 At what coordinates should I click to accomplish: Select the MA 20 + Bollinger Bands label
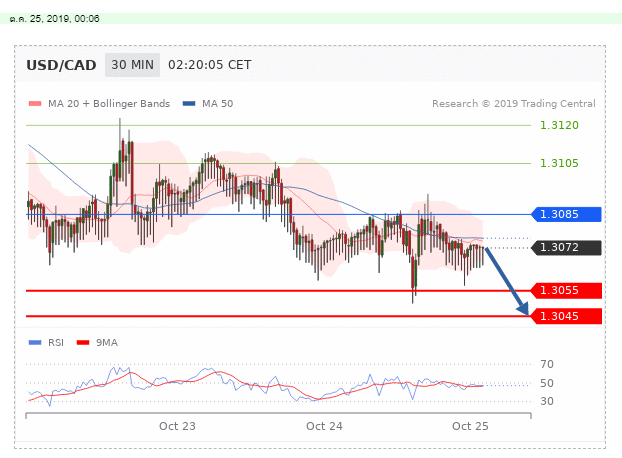109,104
